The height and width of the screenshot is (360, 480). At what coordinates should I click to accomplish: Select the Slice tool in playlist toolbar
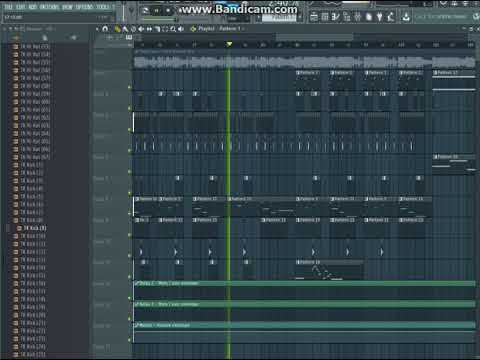157,29
